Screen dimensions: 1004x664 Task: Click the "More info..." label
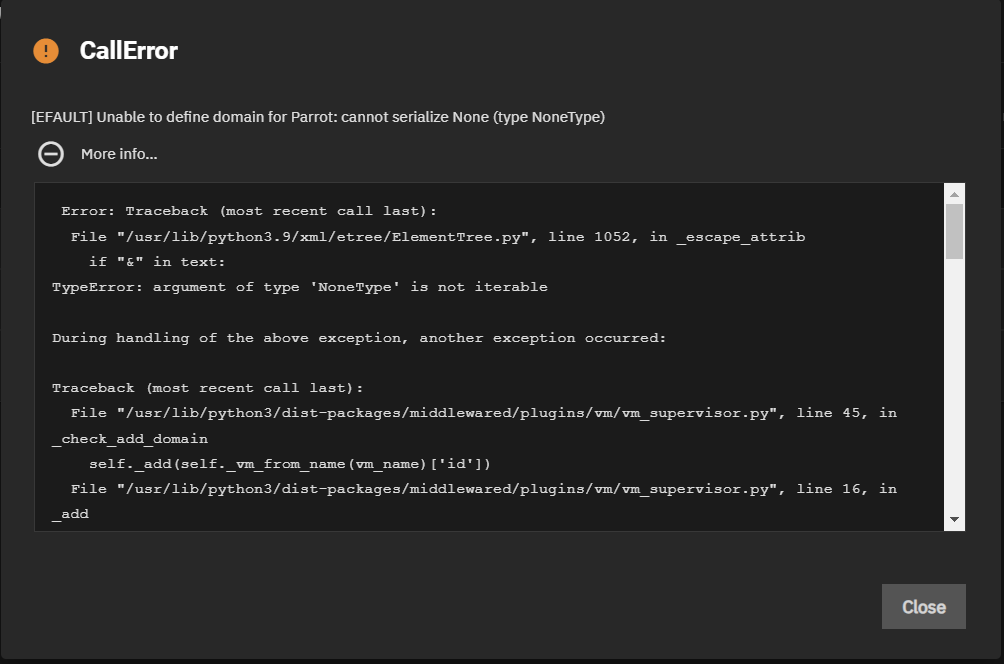(119, 154)
